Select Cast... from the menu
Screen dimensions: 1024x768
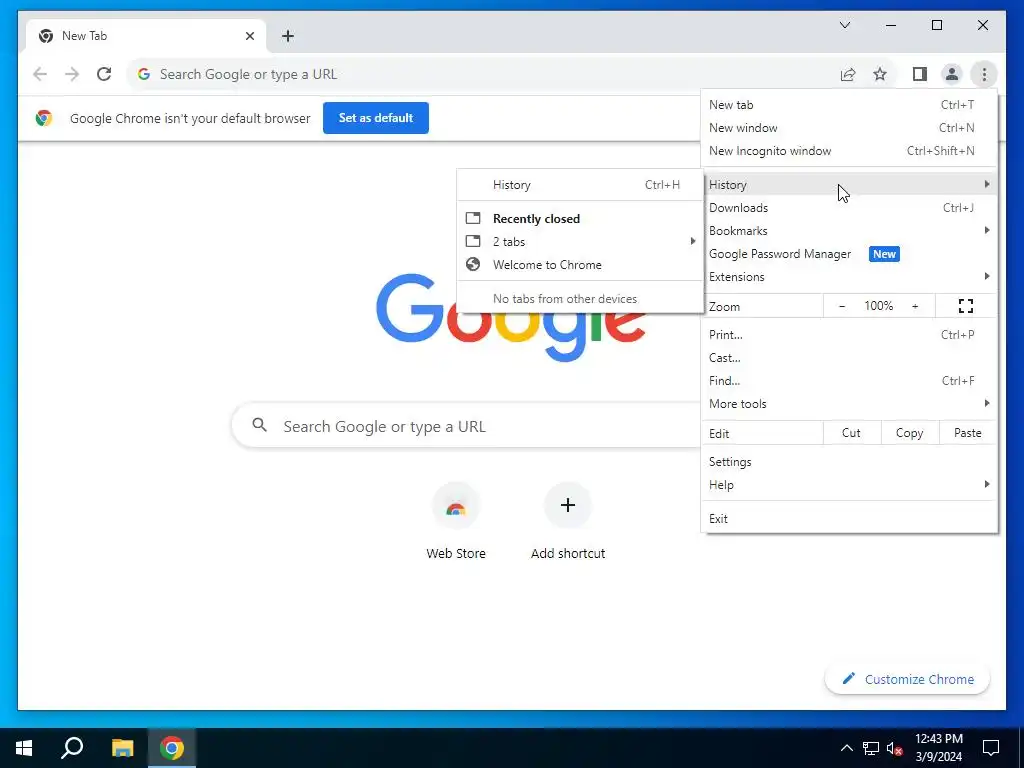pyautogui.click(x=849, y=358)
